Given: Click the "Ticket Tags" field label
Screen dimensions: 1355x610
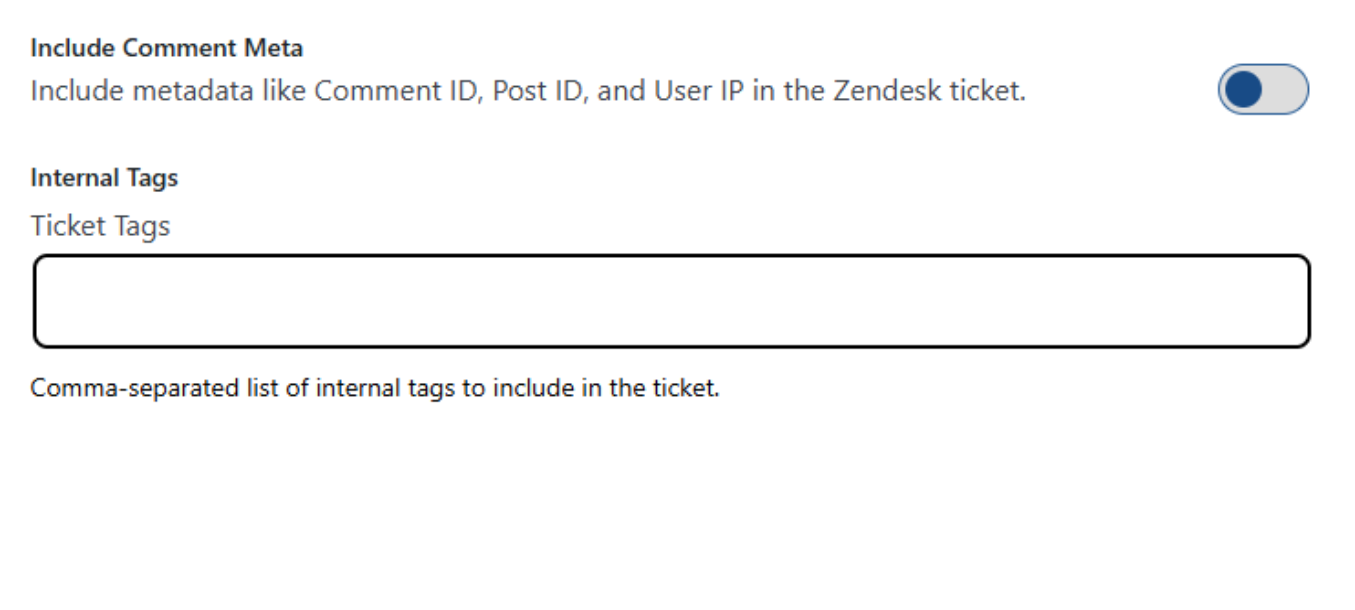Looking at the screenshot, I should click(x=100, y=226).
